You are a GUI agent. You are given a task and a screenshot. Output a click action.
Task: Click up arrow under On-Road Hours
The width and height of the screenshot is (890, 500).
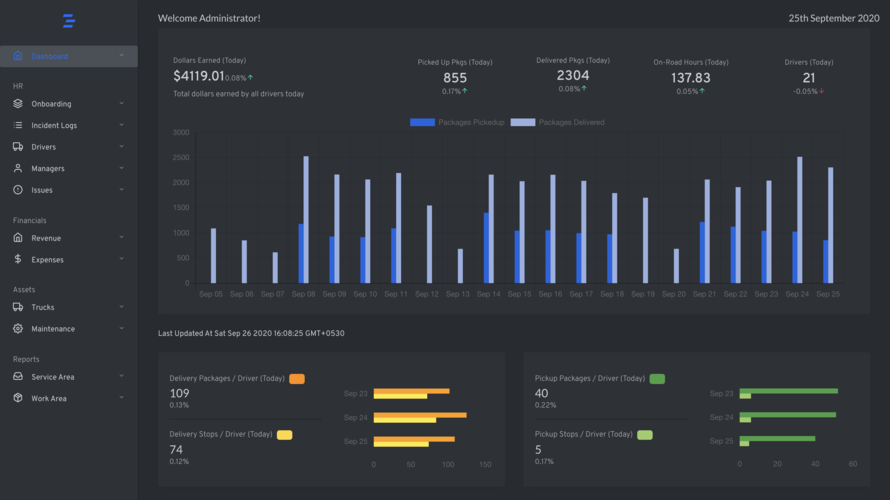[702, 91]
